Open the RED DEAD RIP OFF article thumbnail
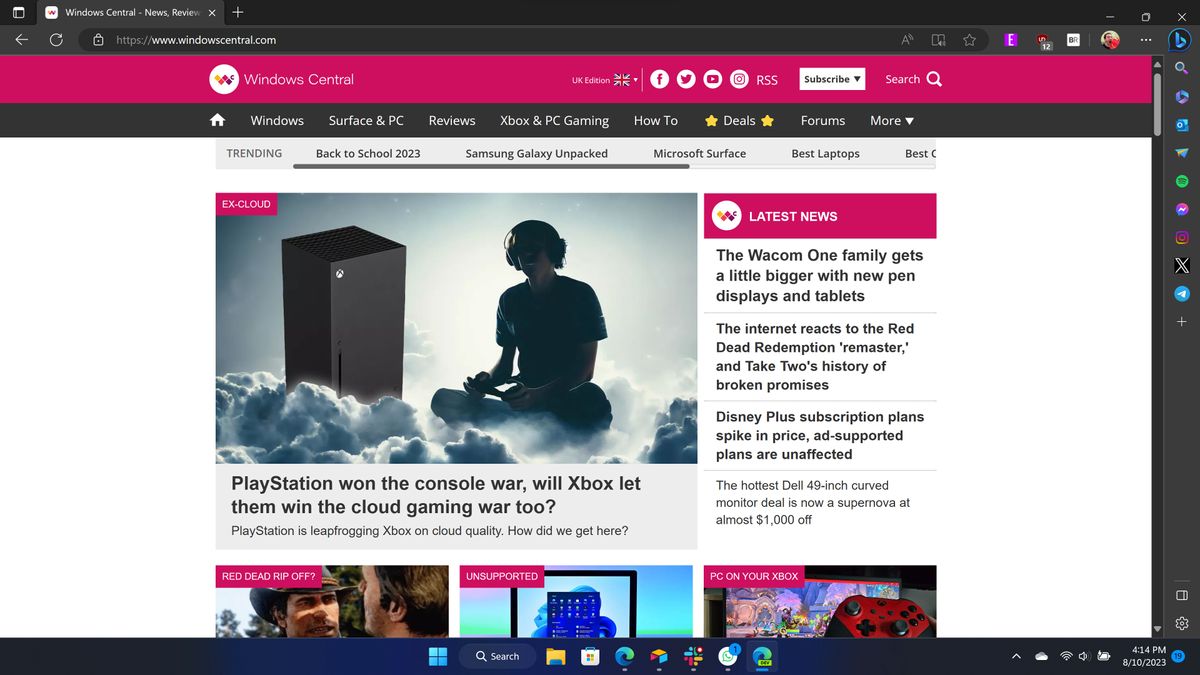The image size is (1200, 675). [332, 601]
